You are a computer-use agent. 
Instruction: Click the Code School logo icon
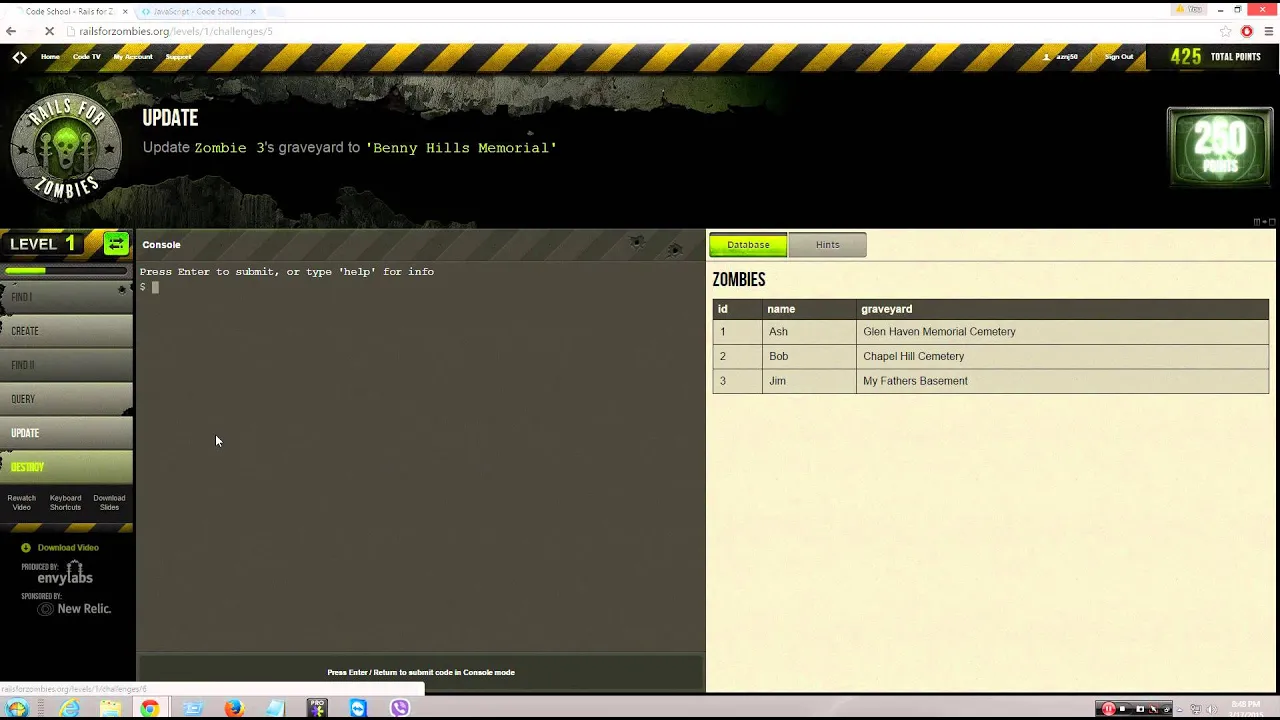[19, 57]
